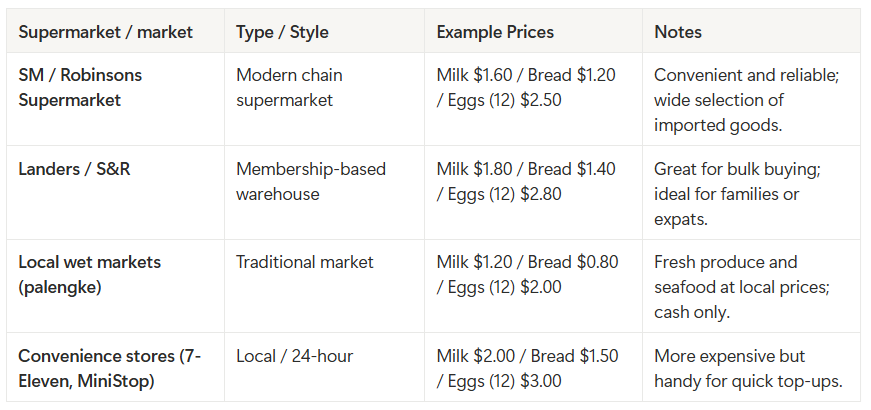Image resolution: width=871 pixels, height=410 pixels.
Task: Select the "SM / Robinsons Supermarket" cell
Action: coord(80,88)
